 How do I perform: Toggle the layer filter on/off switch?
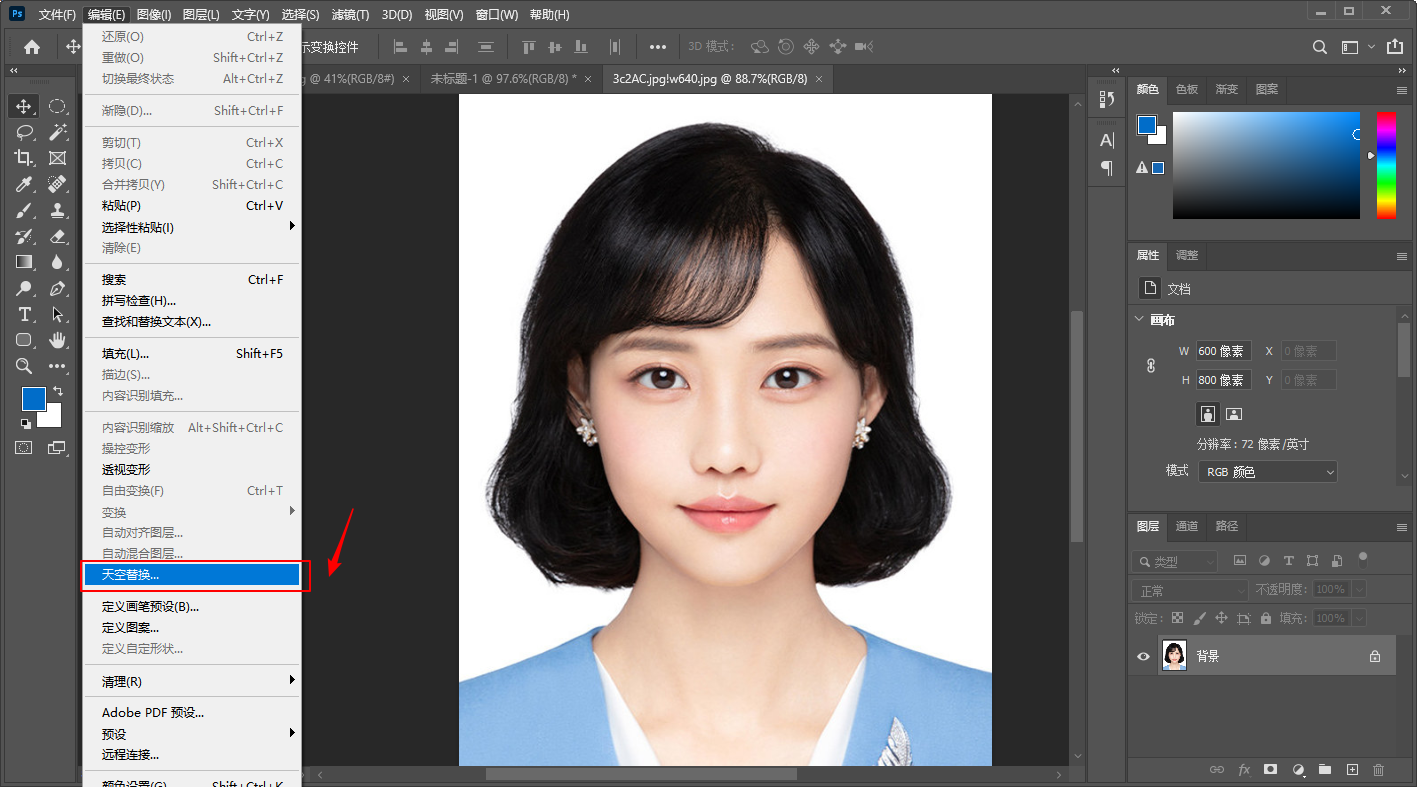click(x=1362, y=559)
